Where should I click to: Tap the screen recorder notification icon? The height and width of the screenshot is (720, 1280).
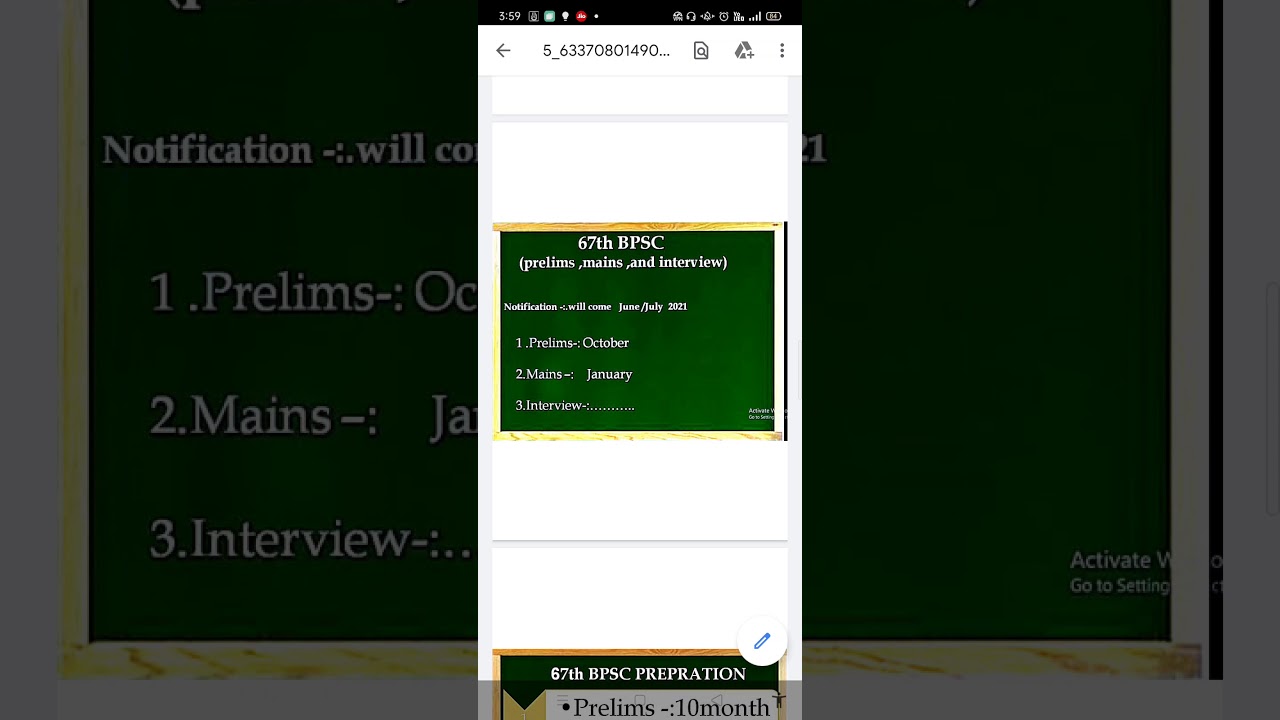coord(533,16)
